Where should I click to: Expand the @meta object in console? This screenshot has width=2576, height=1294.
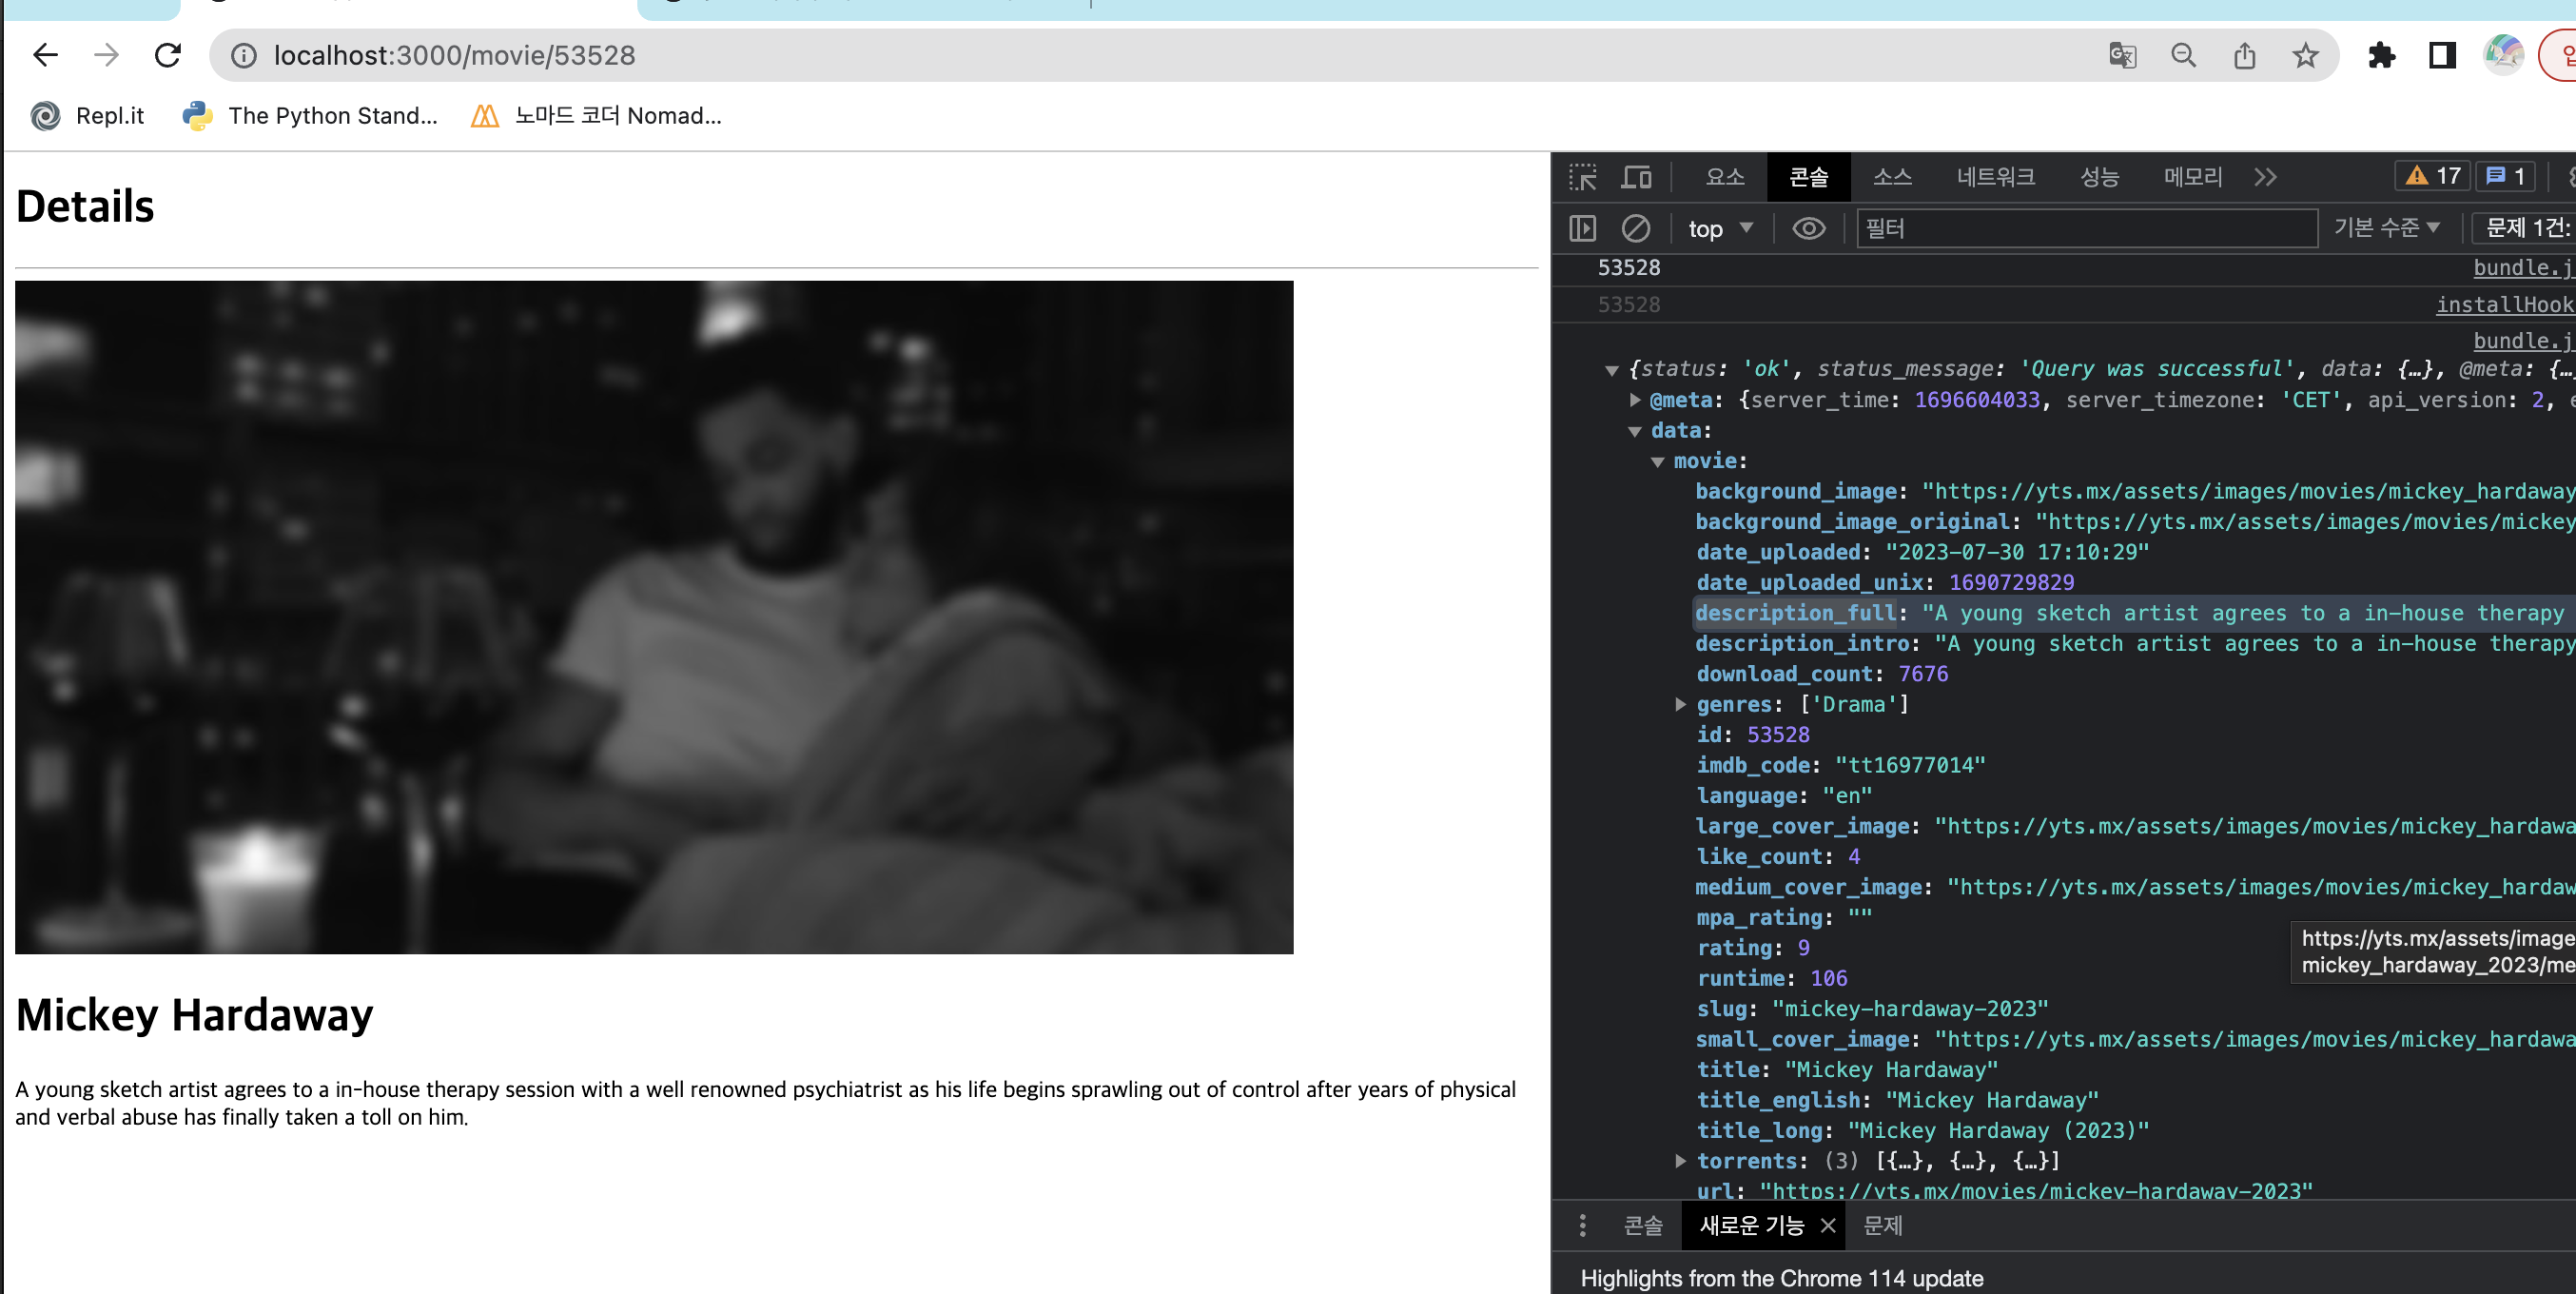click(x=1635, y=400)
